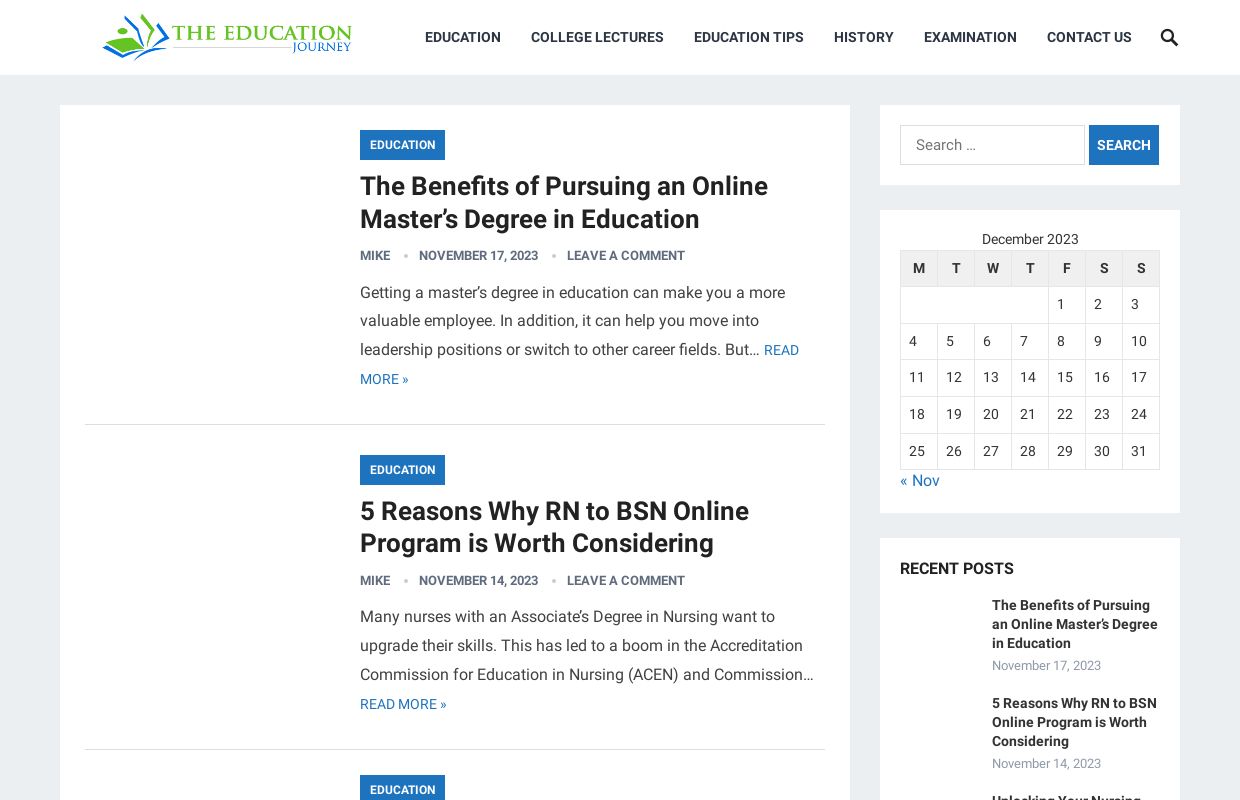Click the magnifying glass search icon in header
The height and width of the screenshot is (800, 1240).
click(x=1169, y=38)
